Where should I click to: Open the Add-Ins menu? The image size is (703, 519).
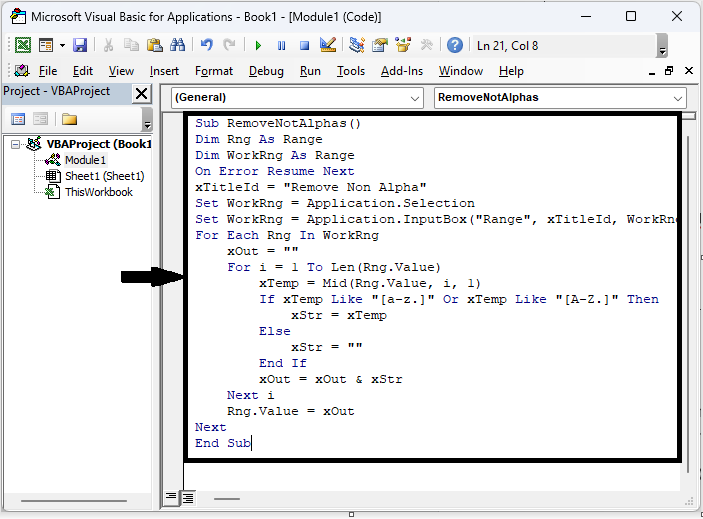tap(402, 71)
